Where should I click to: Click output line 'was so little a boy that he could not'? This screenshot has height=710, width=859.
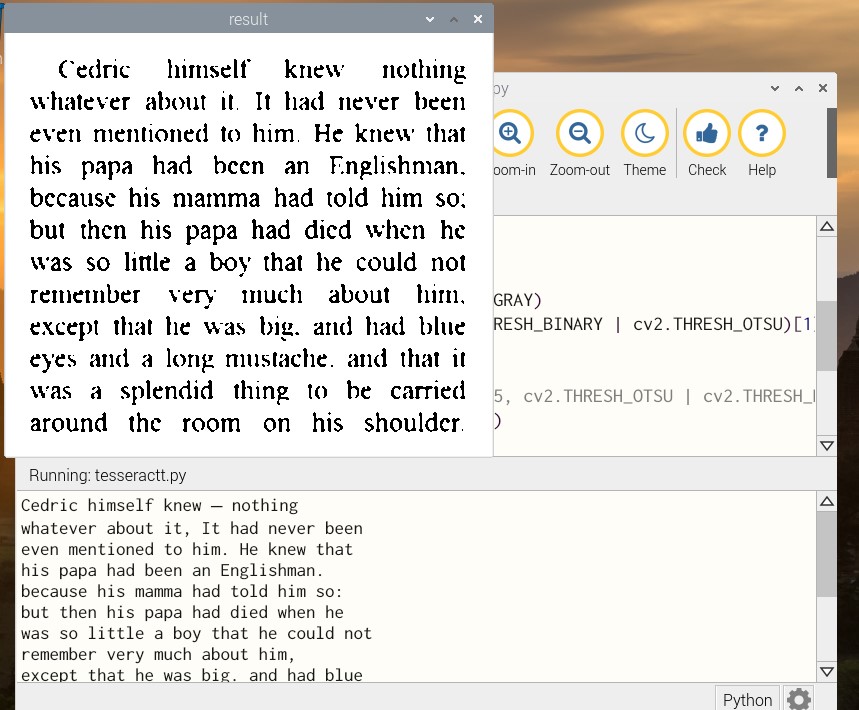196,633
